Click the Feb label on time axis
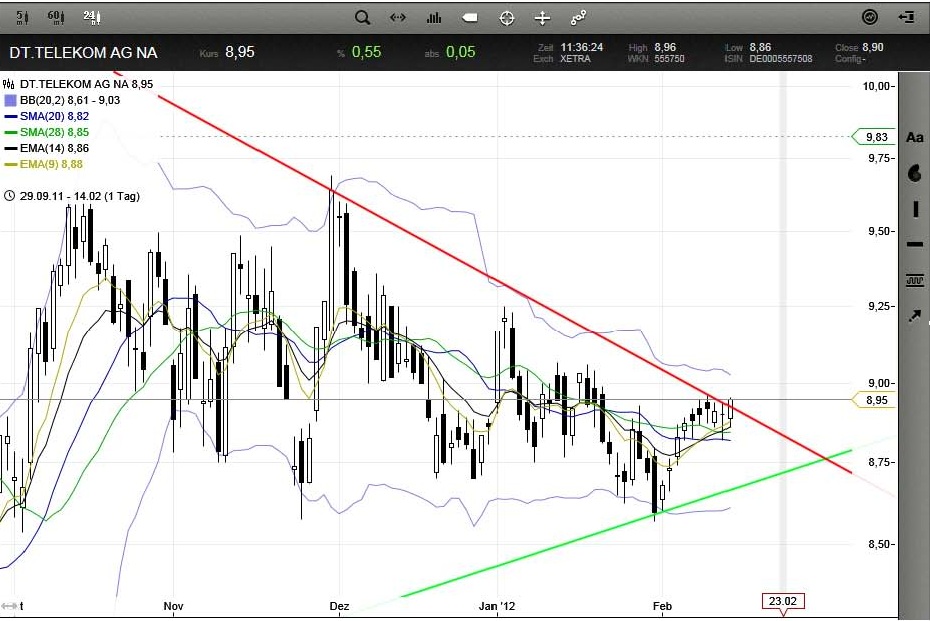930x621 pixels. [663, 606]
